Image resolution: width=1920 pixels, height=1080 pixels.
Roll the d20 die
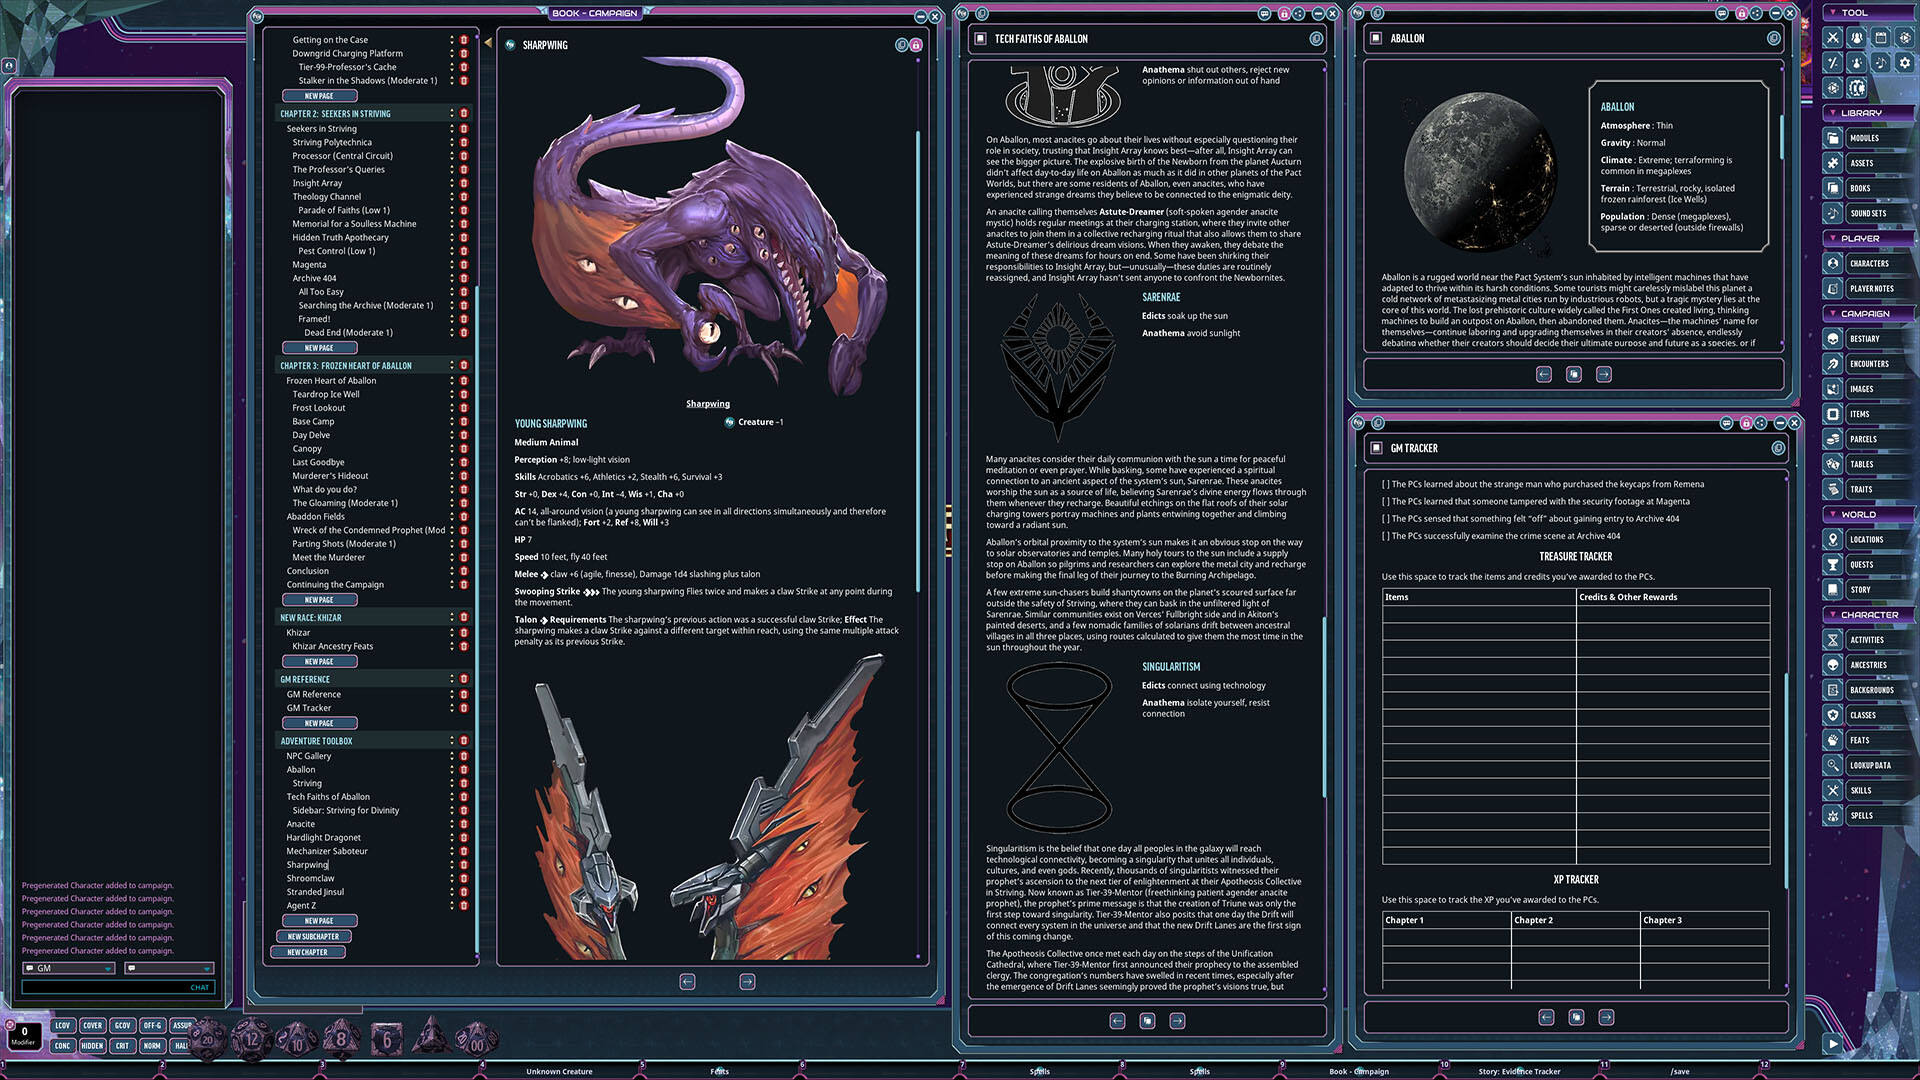[x=208, y=1038]
